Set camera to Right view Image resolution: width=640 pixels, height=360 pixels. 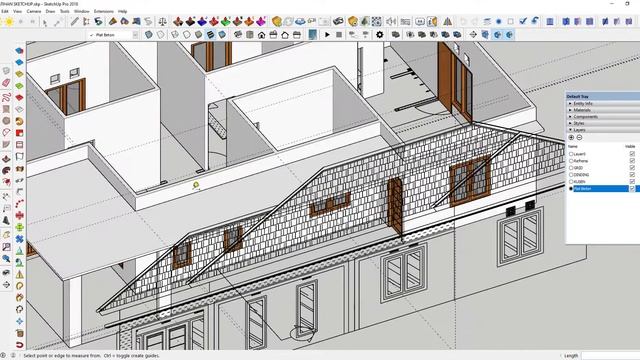[x=273, y=35]
